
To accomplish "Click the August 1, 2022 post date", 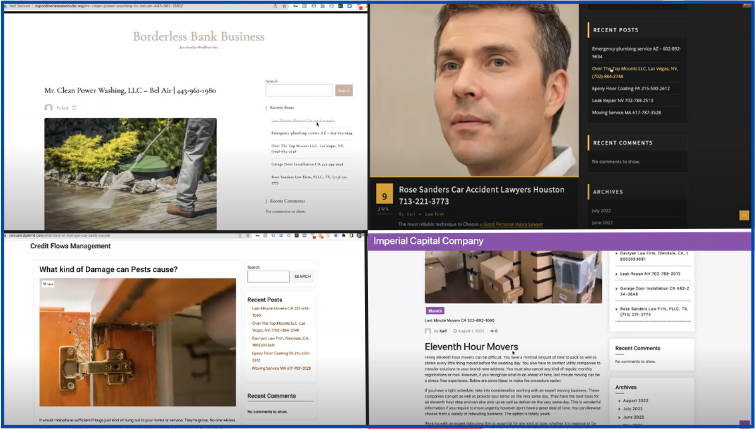I will pos(471,331).
